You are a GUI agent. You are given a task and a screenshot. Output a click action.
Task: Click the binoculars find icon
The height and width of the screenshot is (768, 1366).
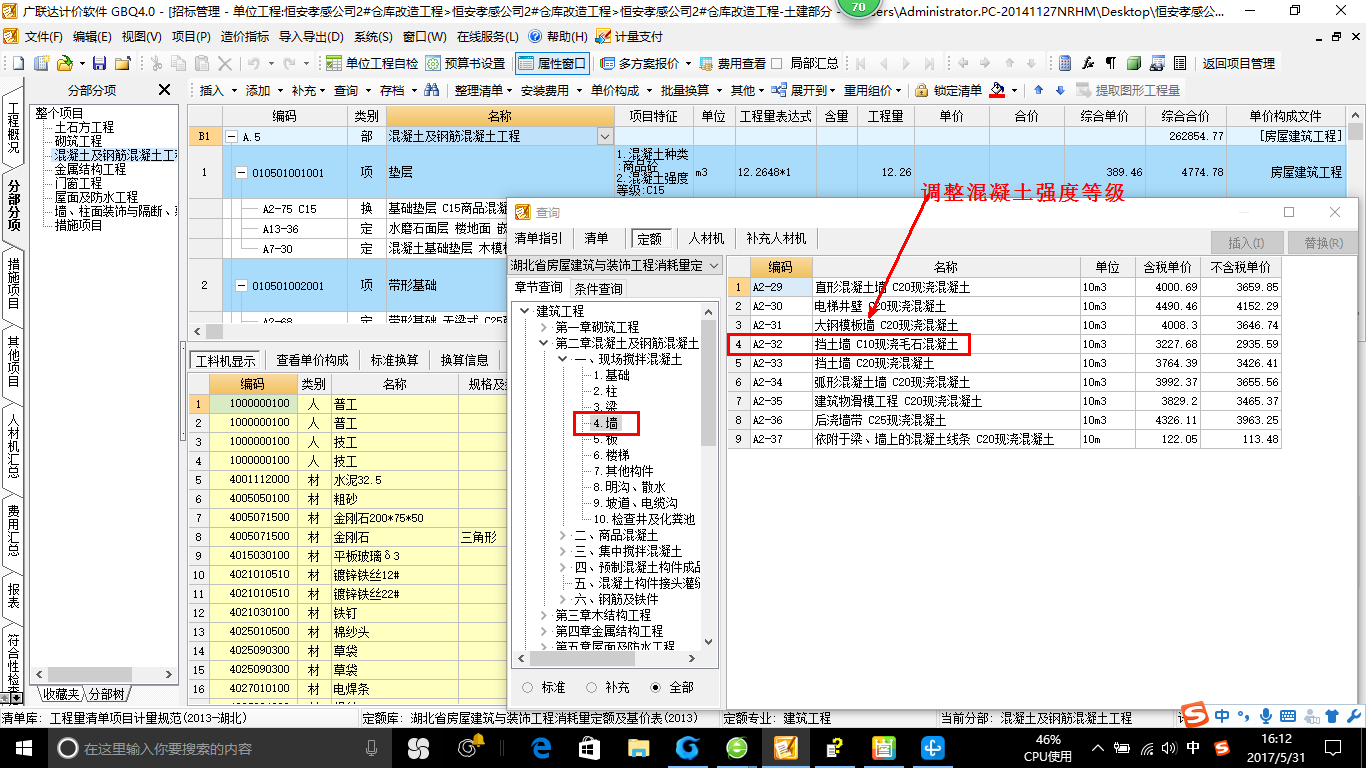(x=432, y=90)
